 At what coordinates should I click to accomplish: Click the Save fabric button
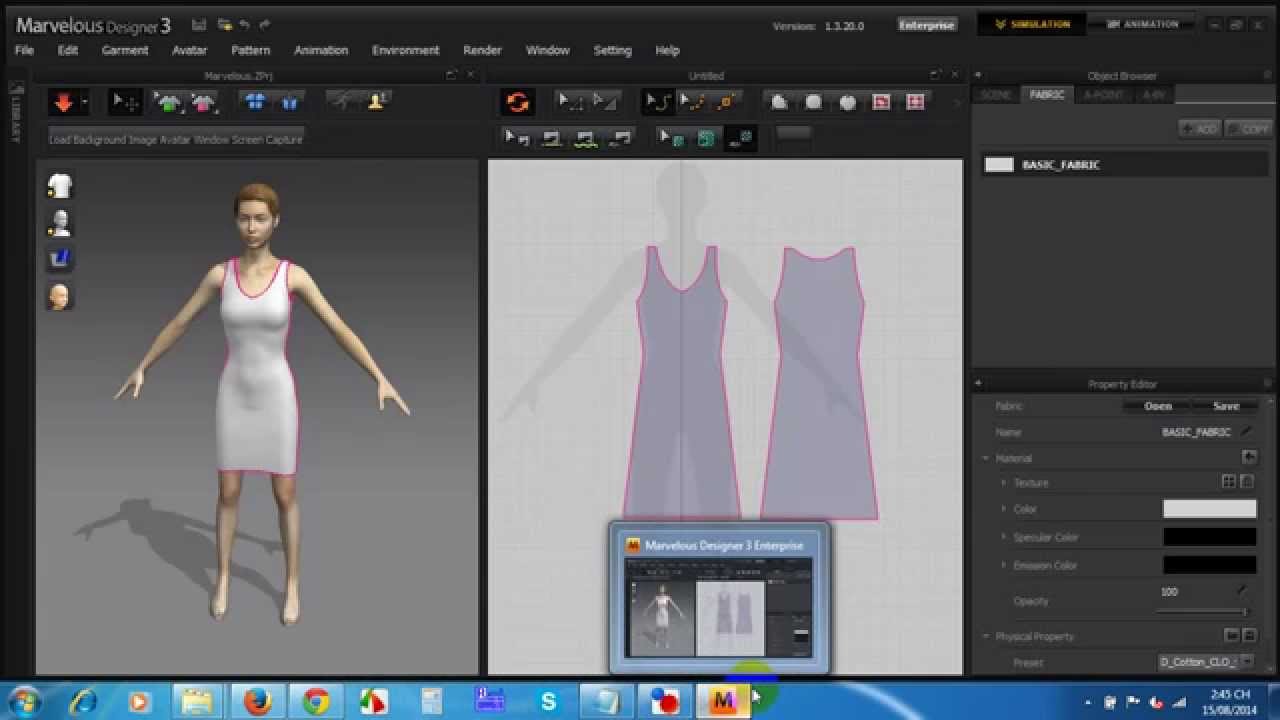point(1226,406)
